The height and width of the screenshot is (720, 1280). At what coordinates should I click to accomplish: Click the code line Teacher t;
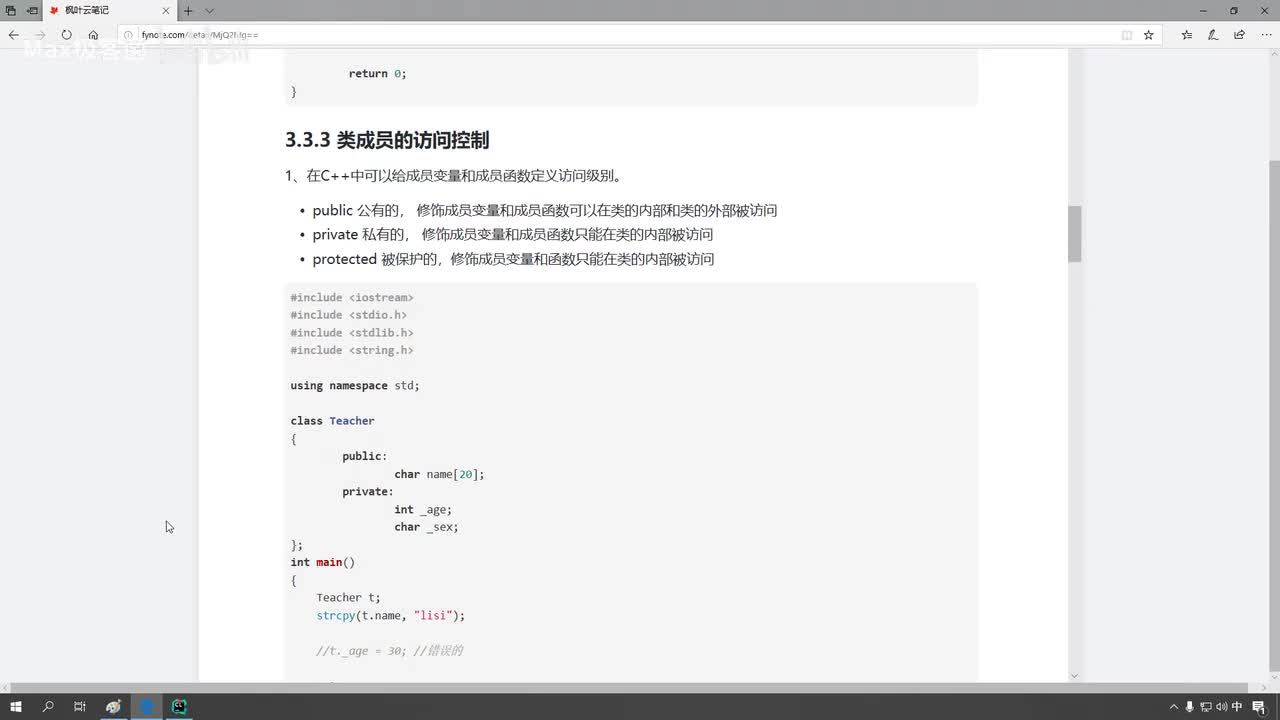pyautogui.click(x=349, y=597)
